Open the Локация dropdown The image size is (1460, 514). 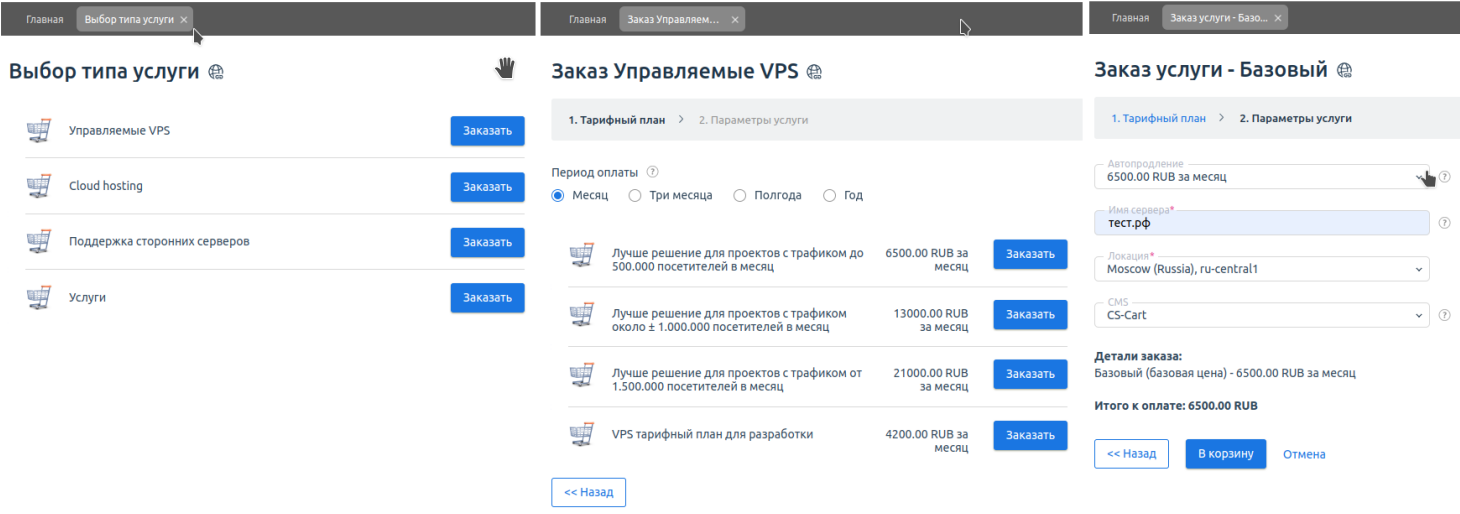tap(1262, 269)
